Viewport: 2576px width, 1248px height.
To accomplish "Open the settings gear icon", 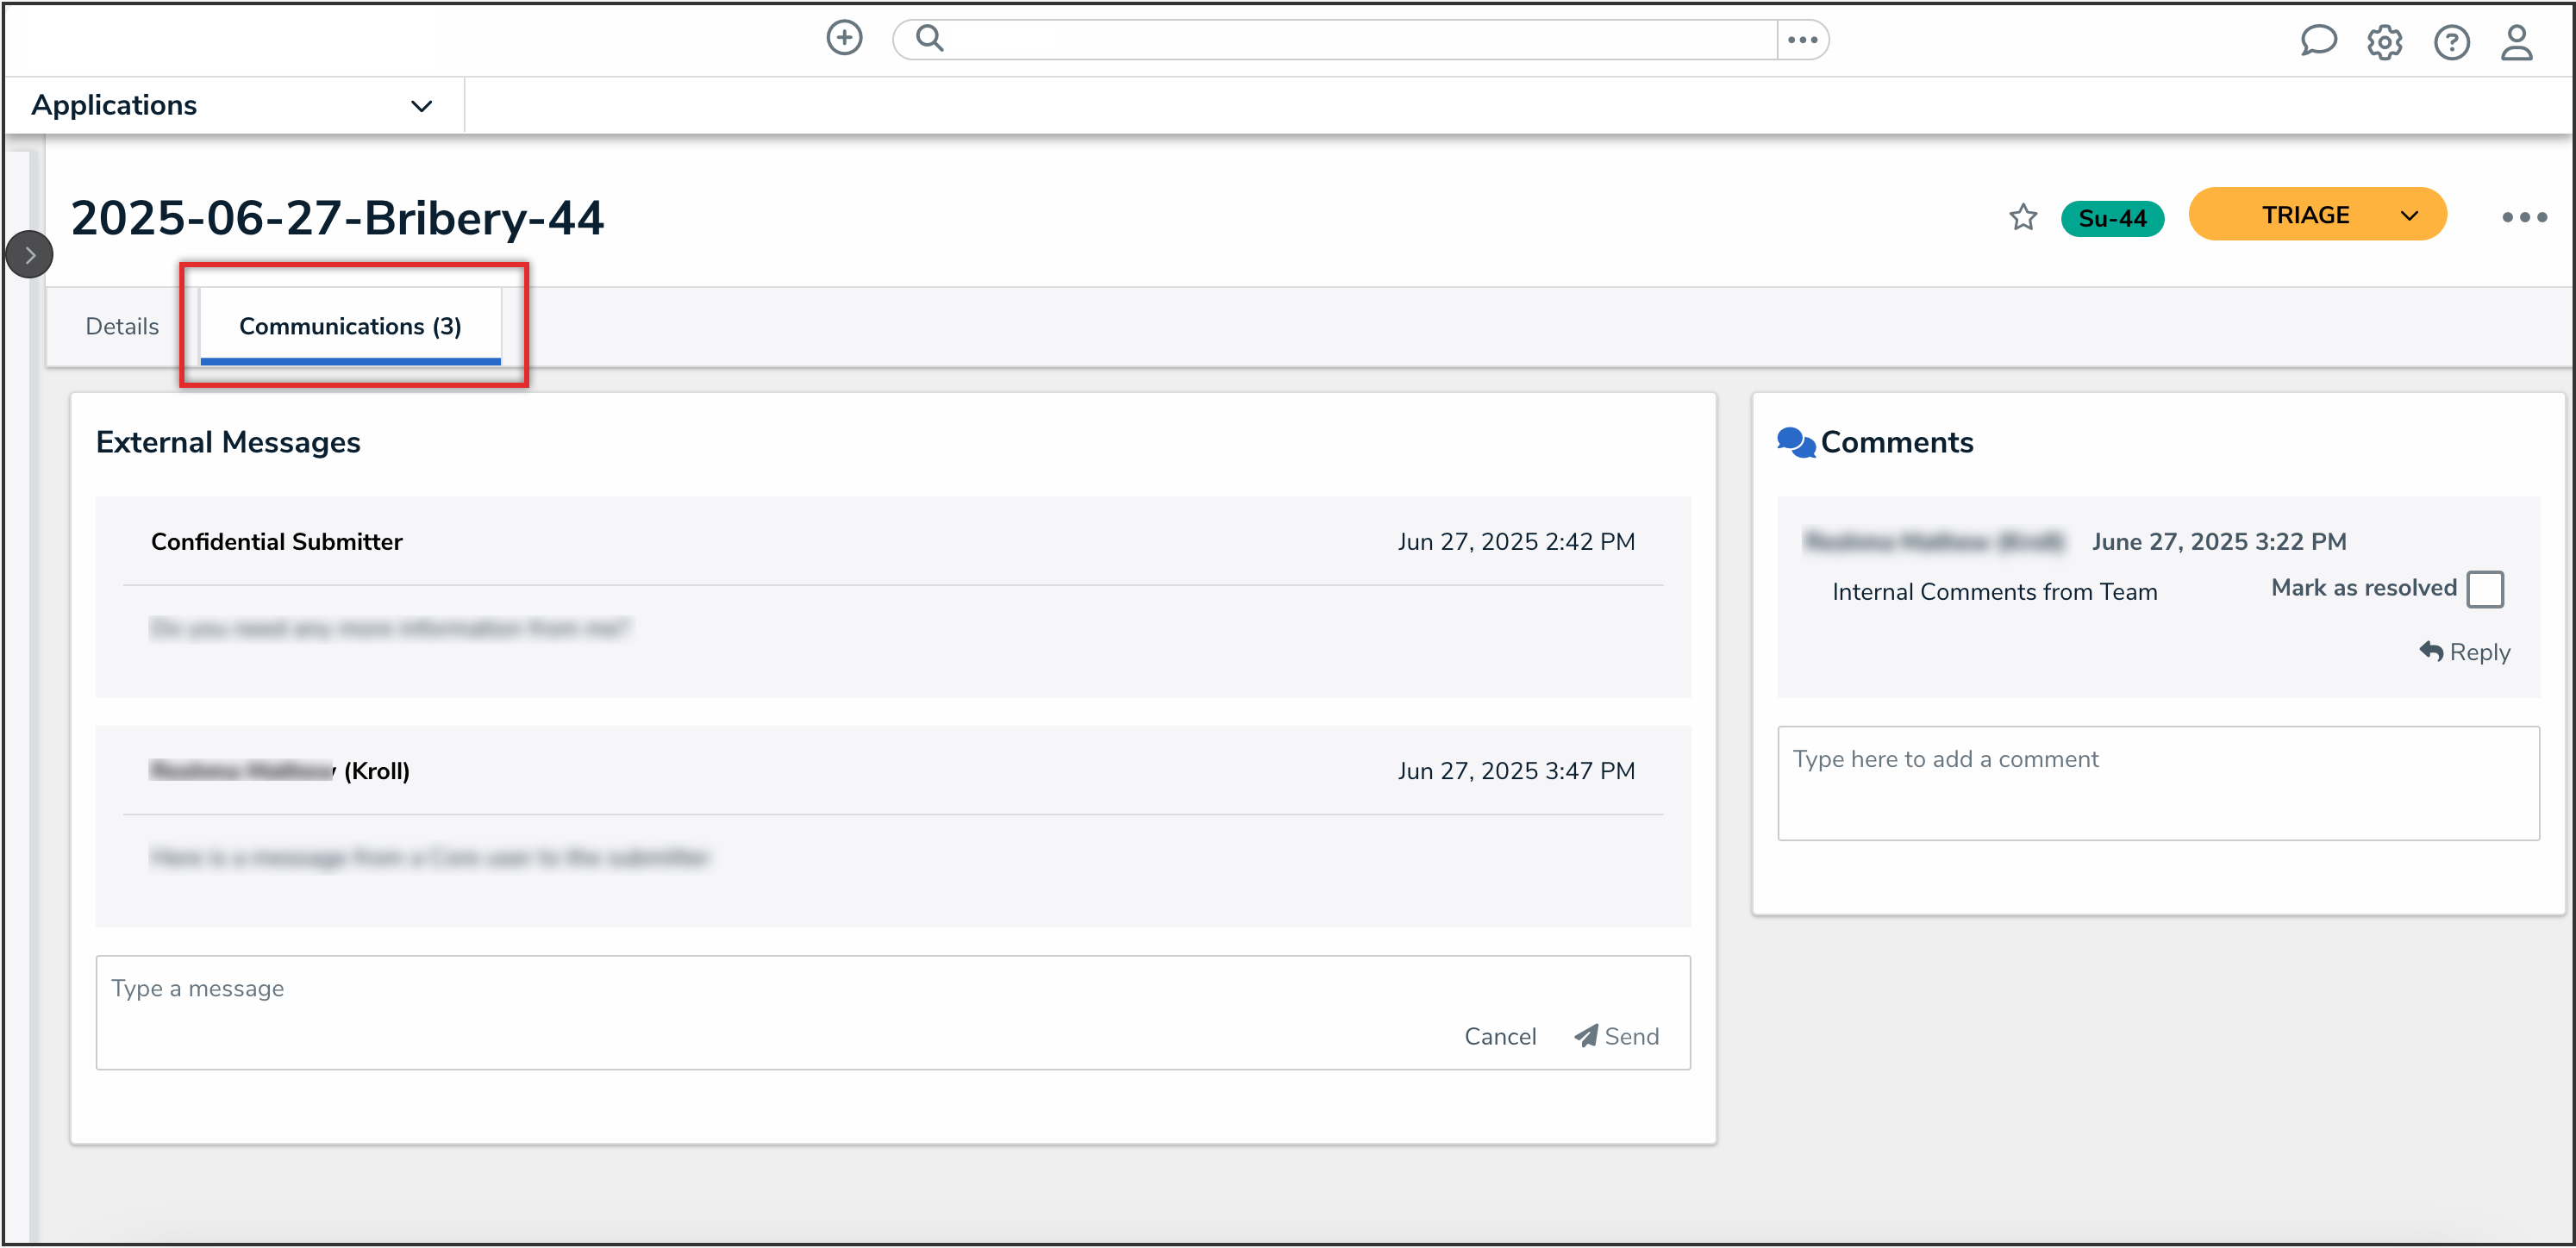I will 2384,42.
